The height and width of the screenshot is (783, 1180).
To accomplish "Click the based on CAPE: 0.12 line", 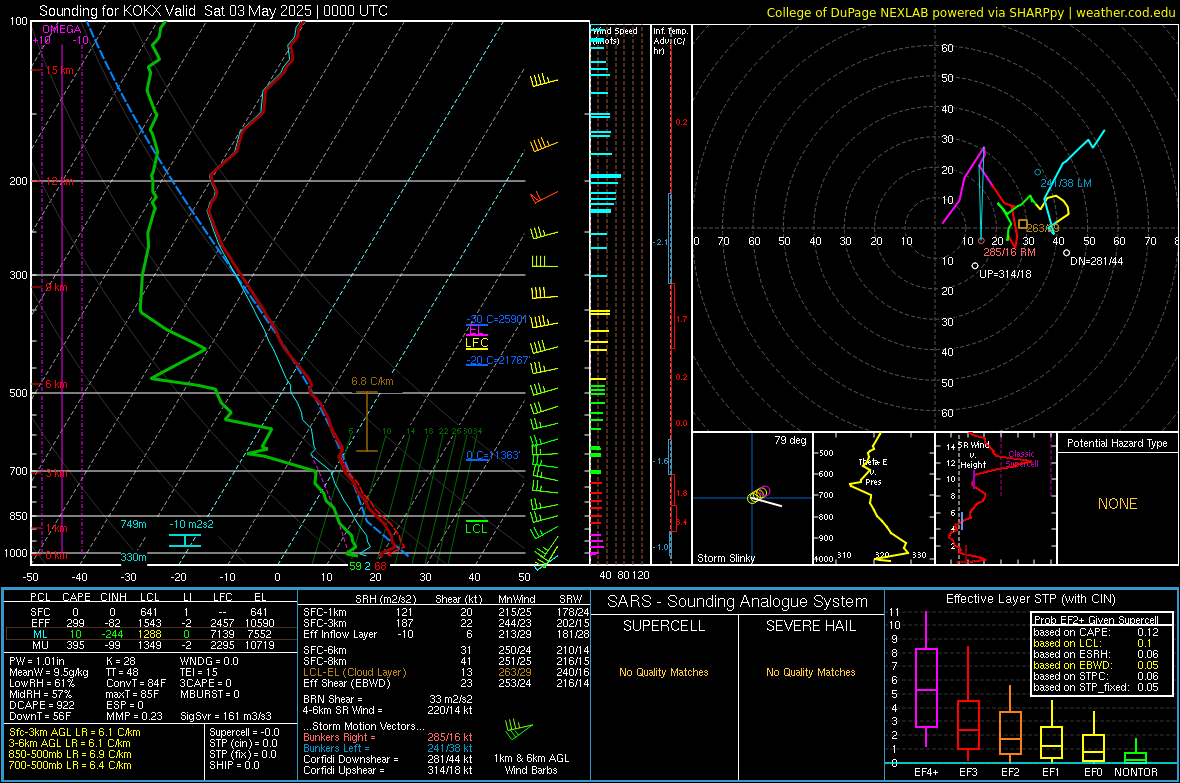I will pyautogui.click(x=1096, y=632).
